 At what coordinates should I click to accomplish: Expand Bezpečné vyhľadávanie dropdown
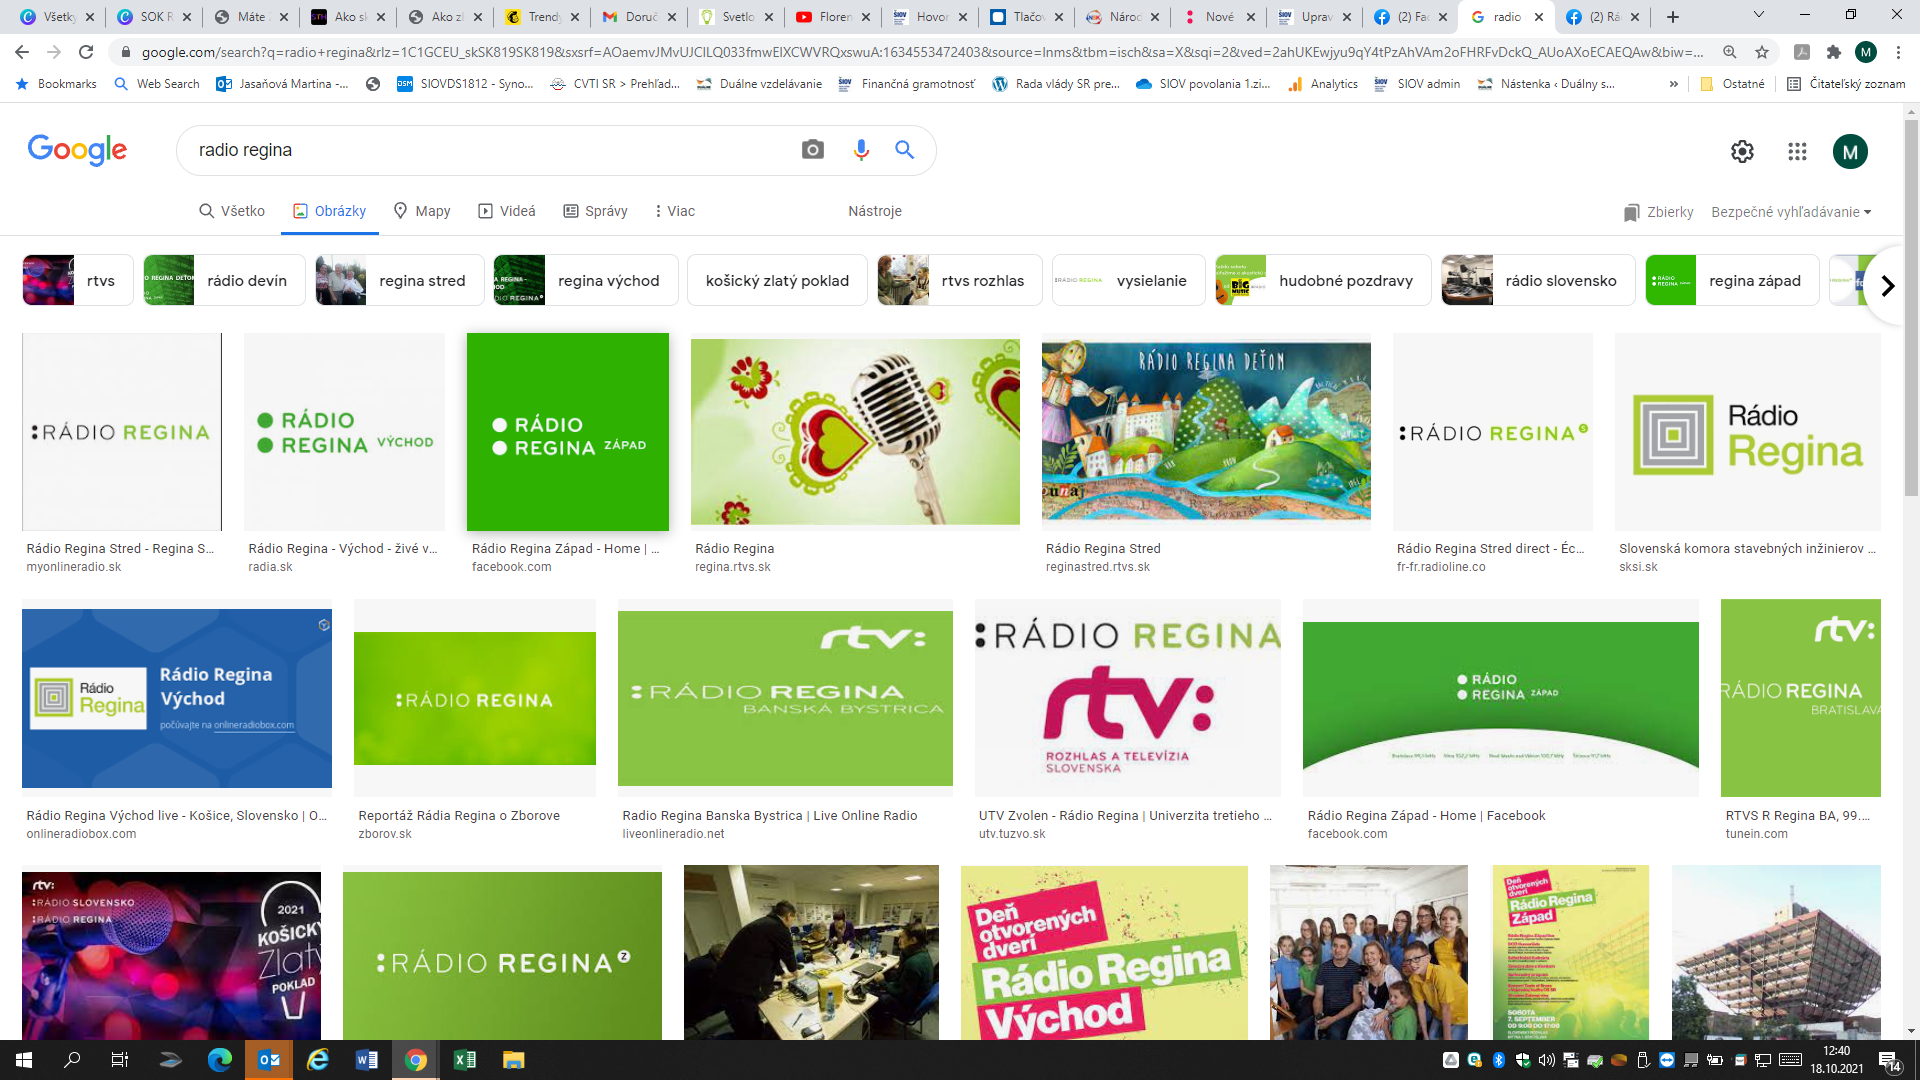tap(1791, 212)
